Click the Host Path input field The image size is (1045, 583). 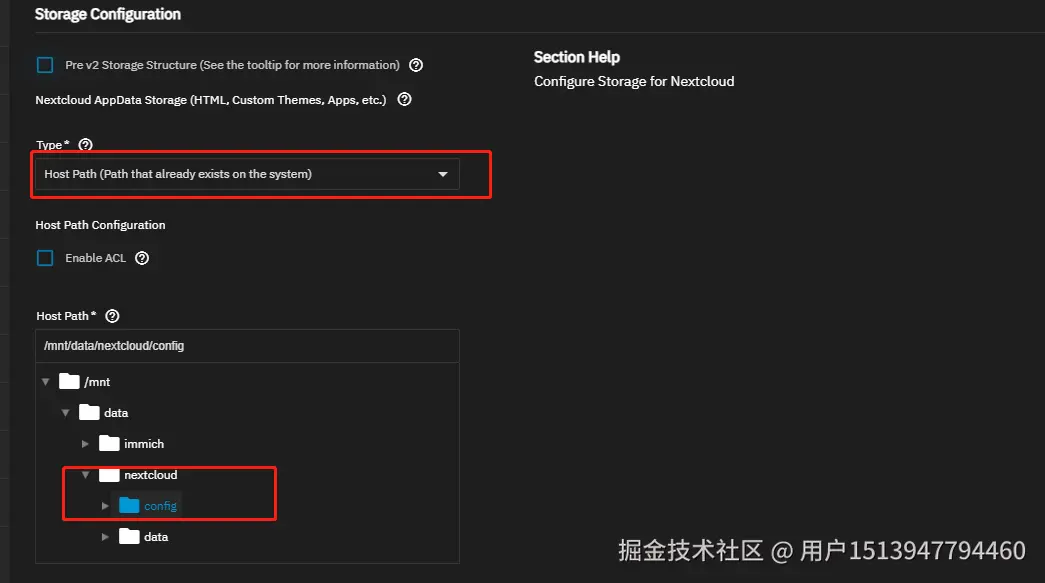[247, 346]
